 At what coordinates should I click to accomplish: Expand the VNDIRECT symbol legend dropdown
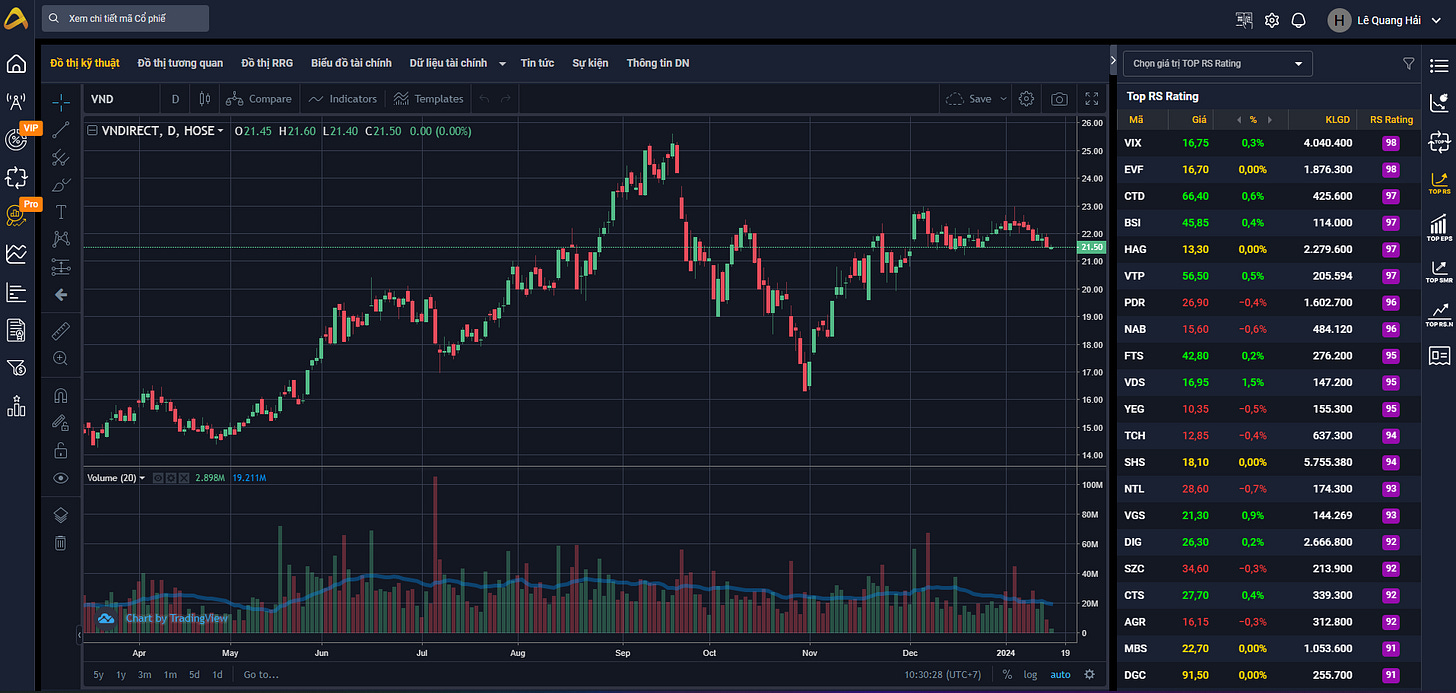220,131
